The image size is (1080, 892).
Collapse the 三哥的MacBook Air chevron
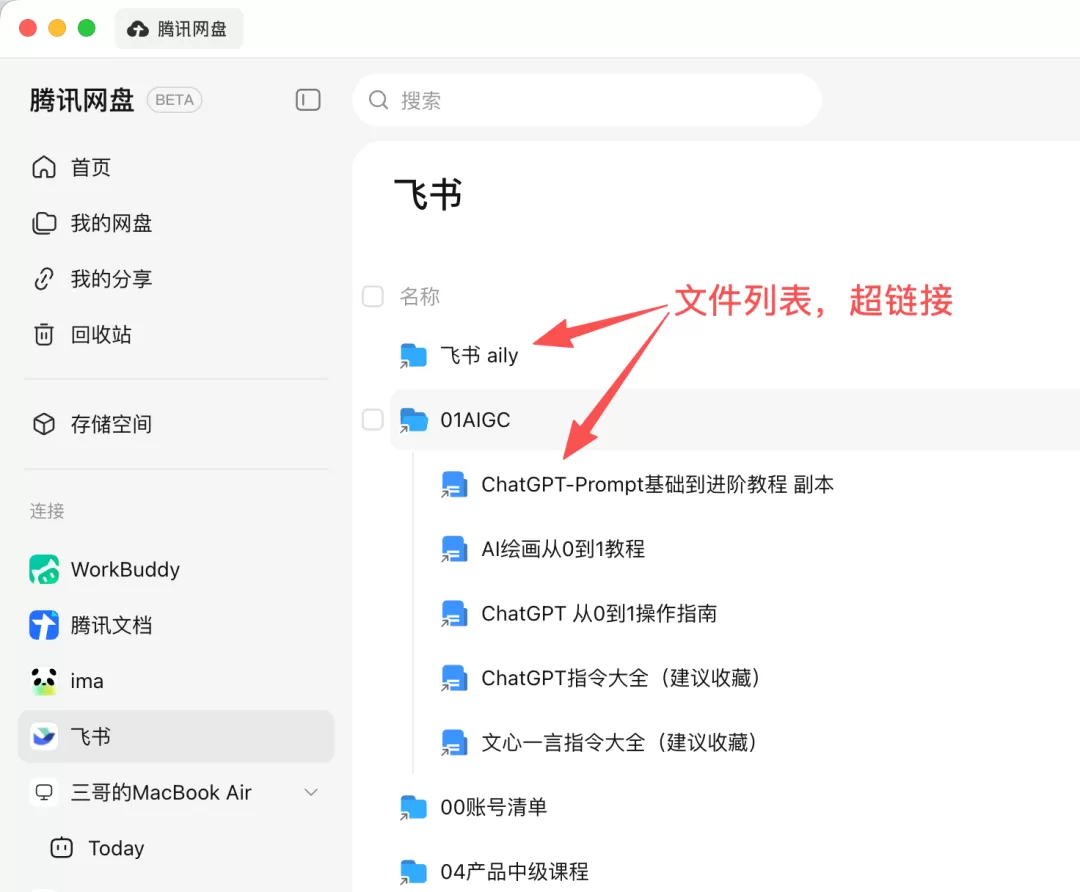(x=311, y=792)
